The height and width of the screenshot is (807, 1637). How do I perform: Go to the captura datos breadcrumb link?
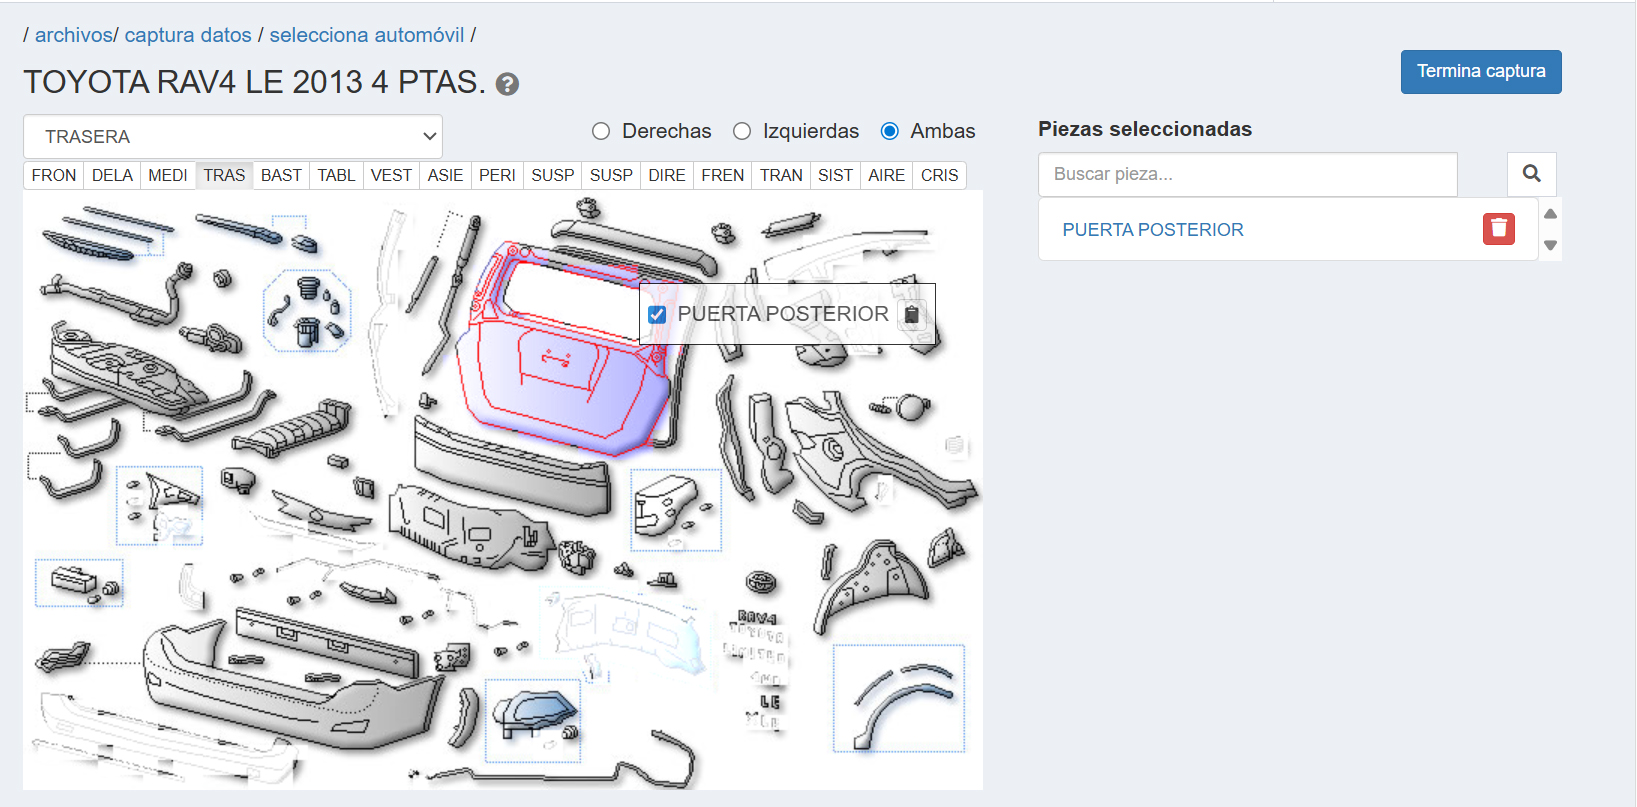(x=188, y=35)
